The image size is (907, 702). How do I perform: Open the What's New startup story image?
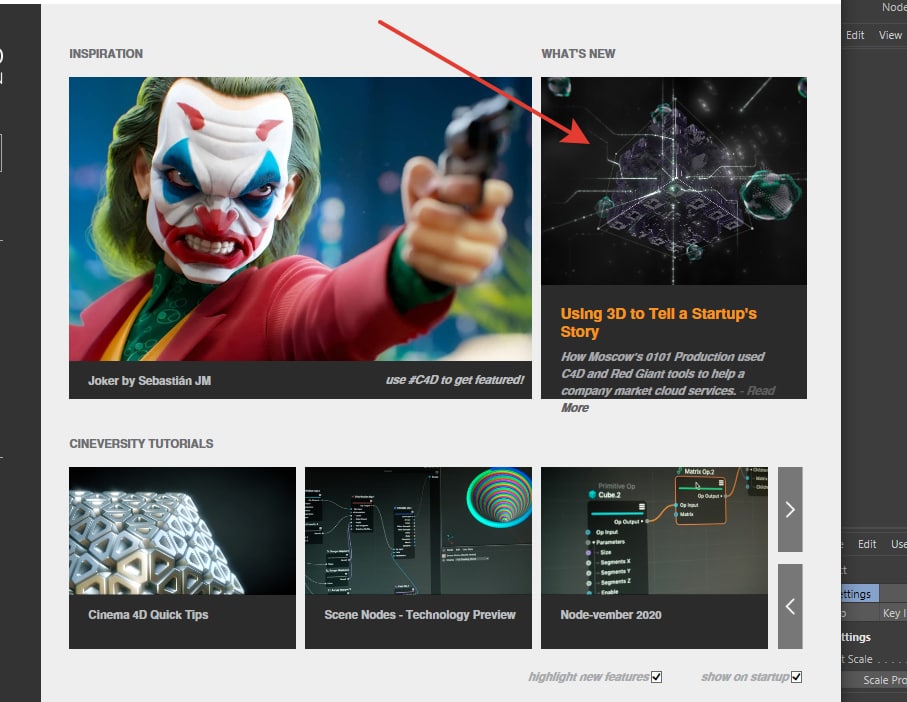pyautogui.click(x=673, y=181)
